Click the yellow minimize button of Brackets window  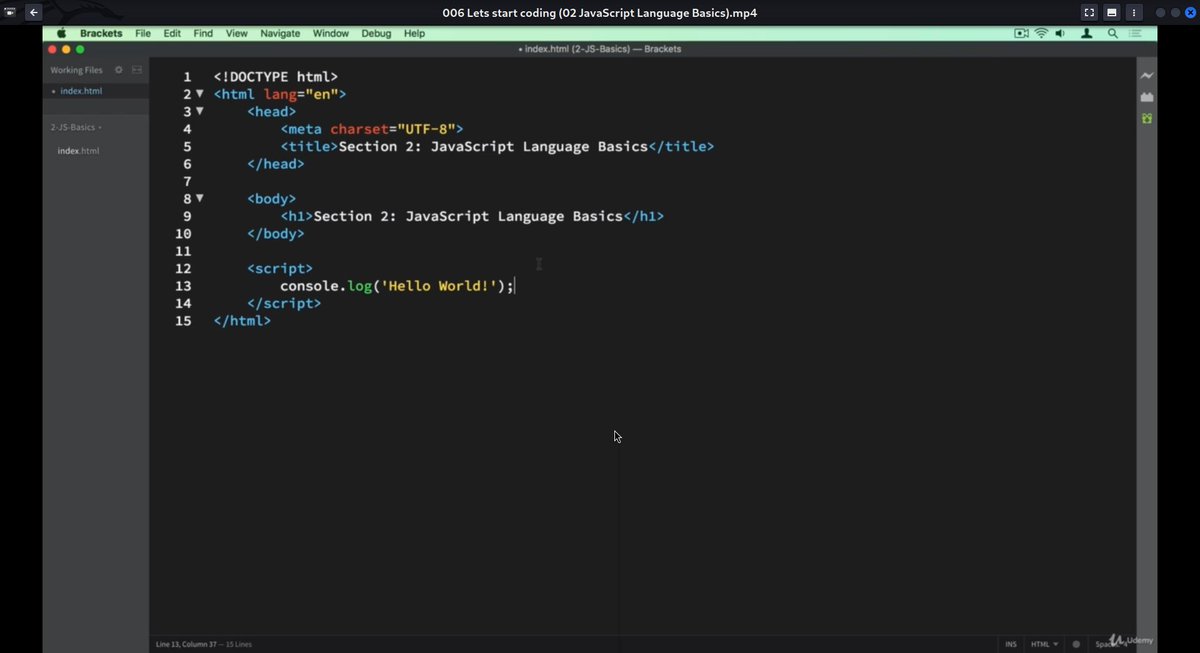(x=66, y=49)
